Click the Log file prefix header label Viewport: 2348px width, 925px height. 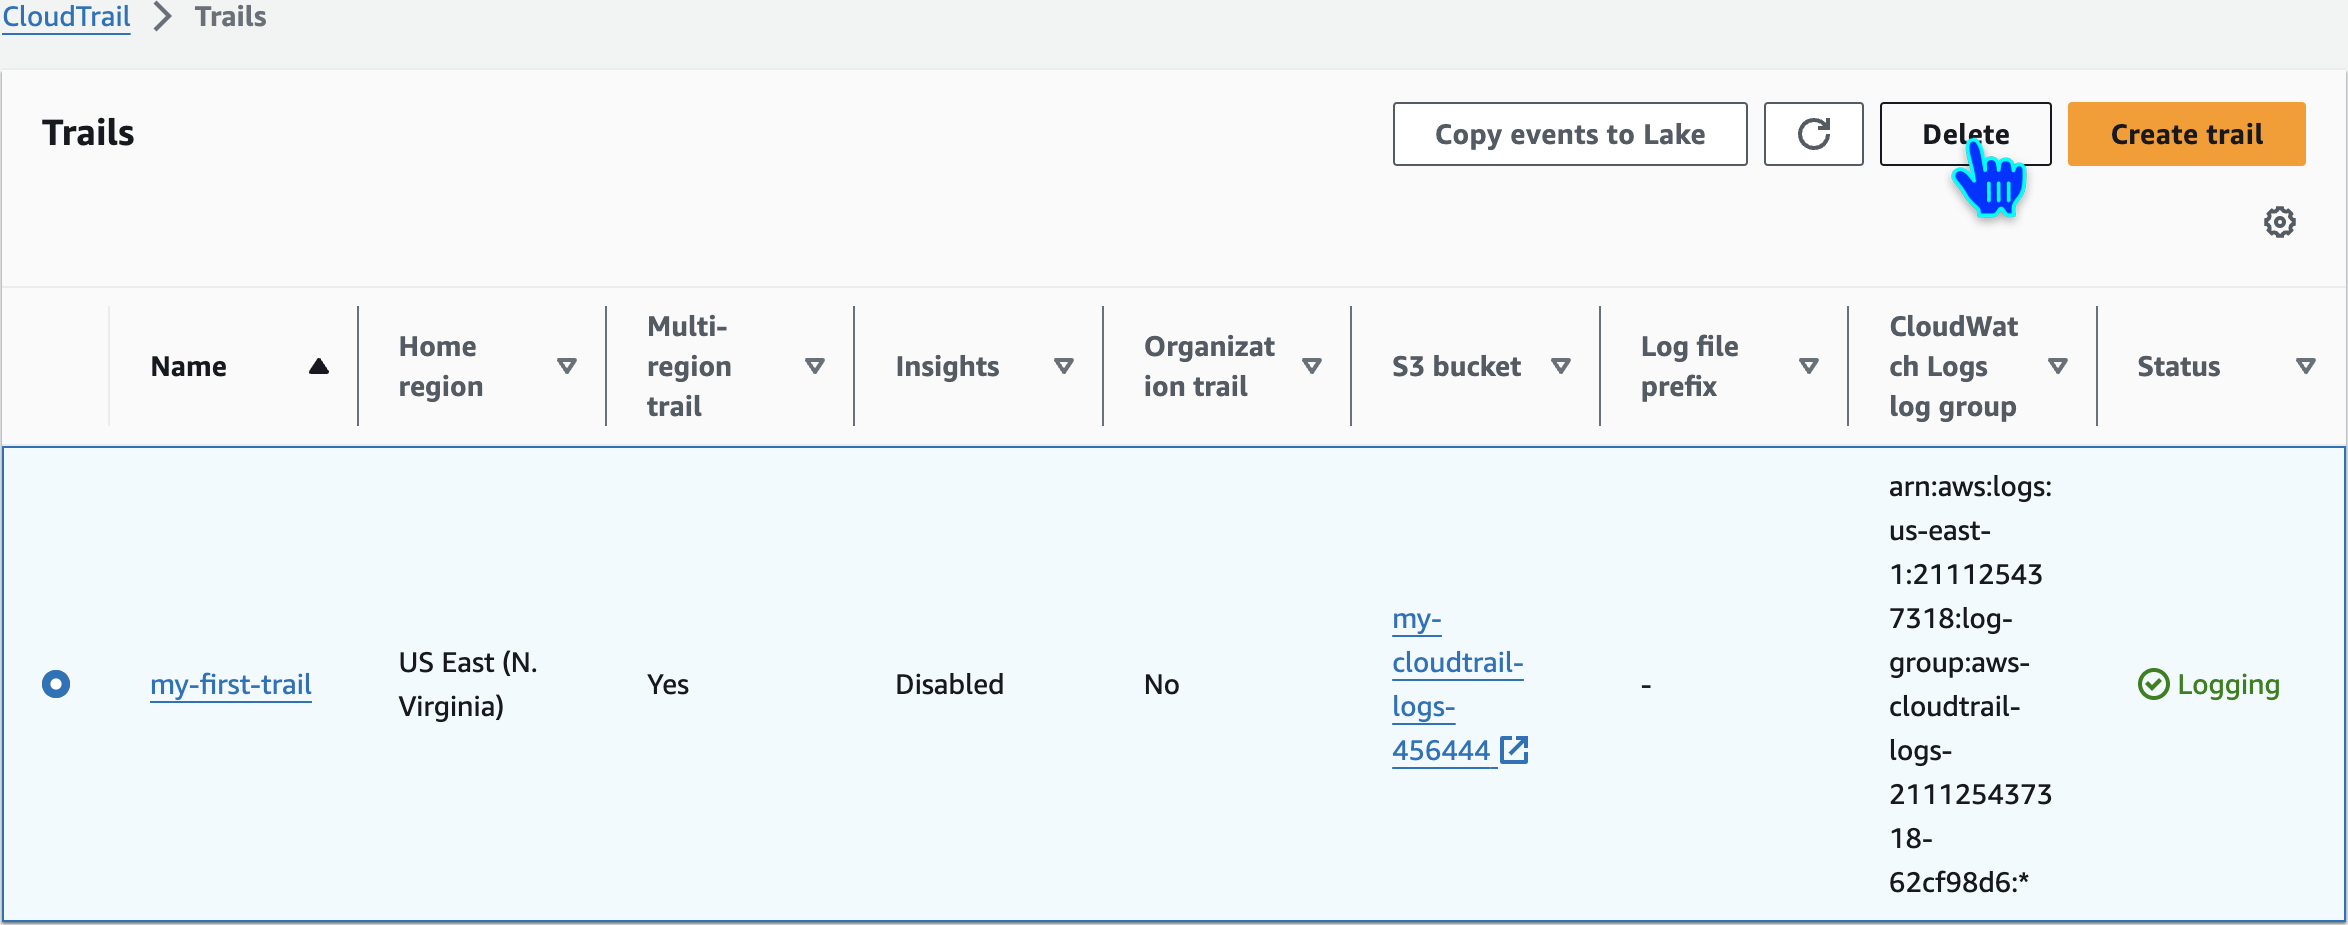1689,366
